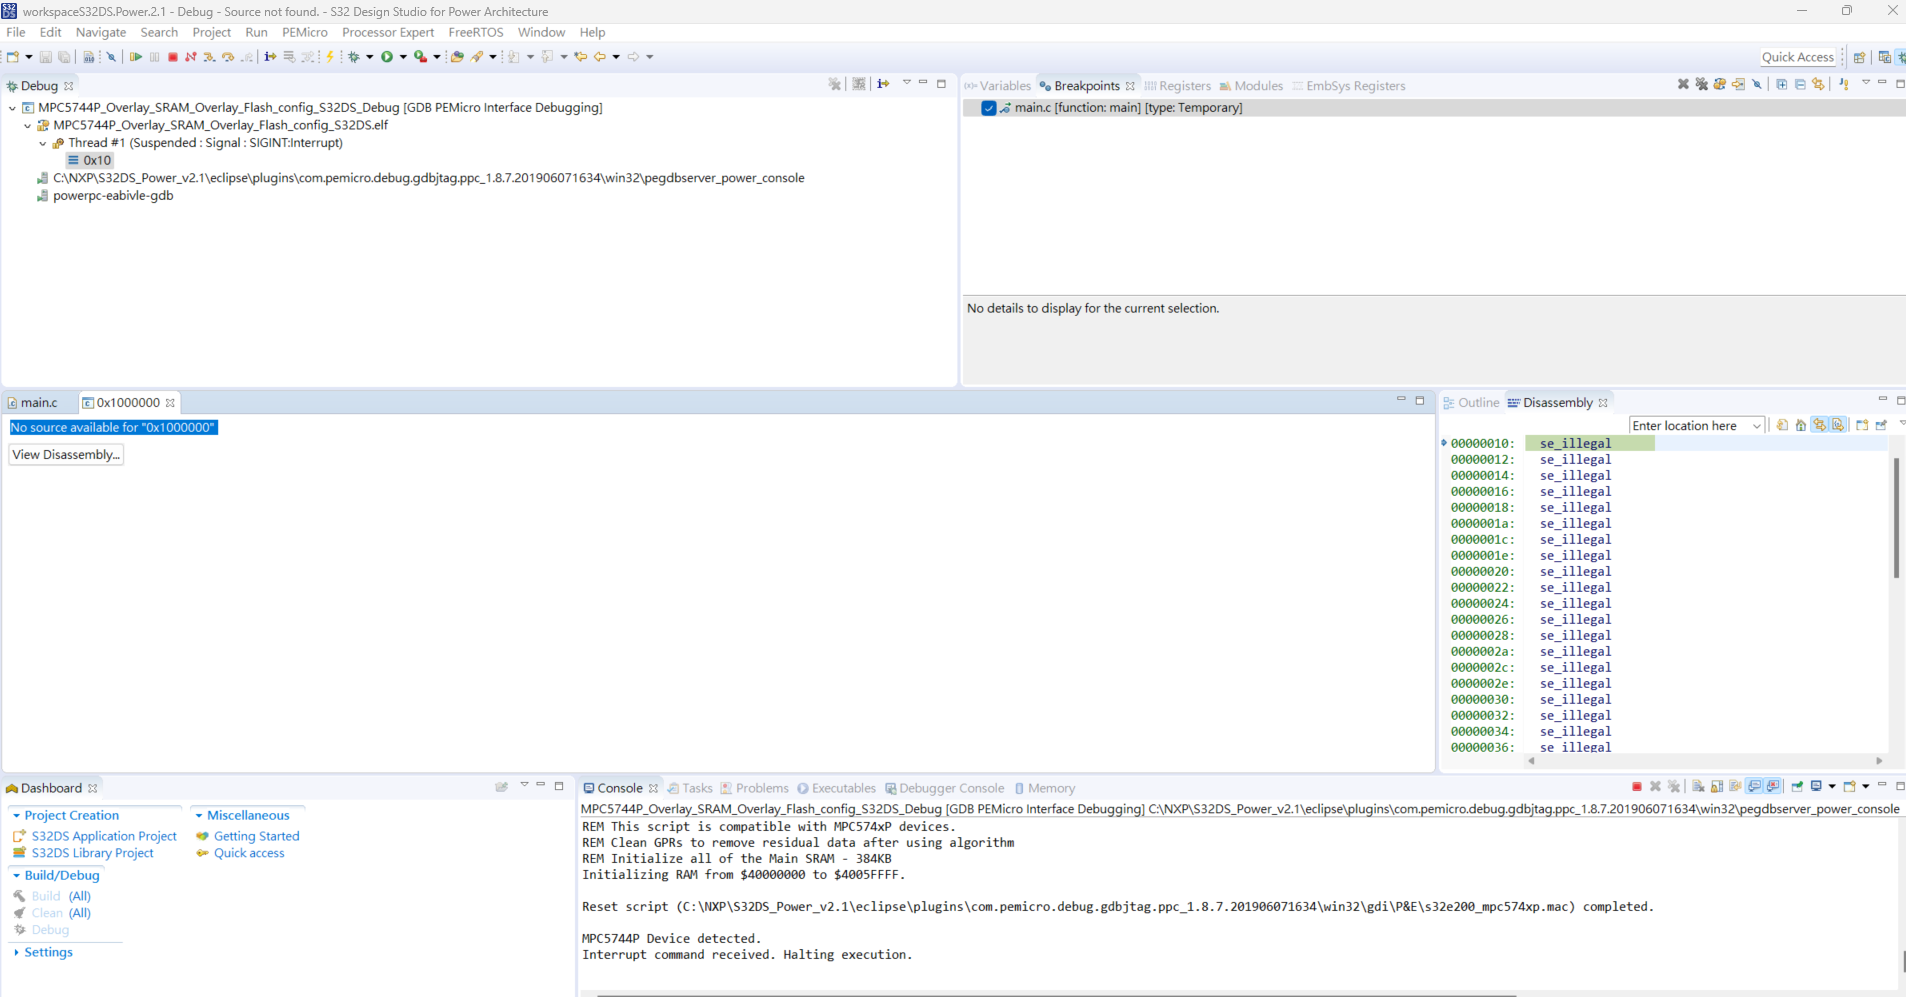The image size is (1906, 997).
Task: Open a new Debug launch with the bug icon
Action: (x=355, y=57)
